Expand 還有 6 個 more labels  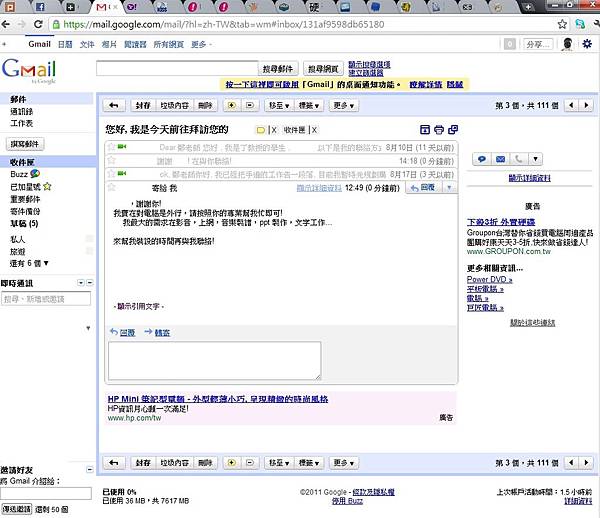click(x=29, y=263)
